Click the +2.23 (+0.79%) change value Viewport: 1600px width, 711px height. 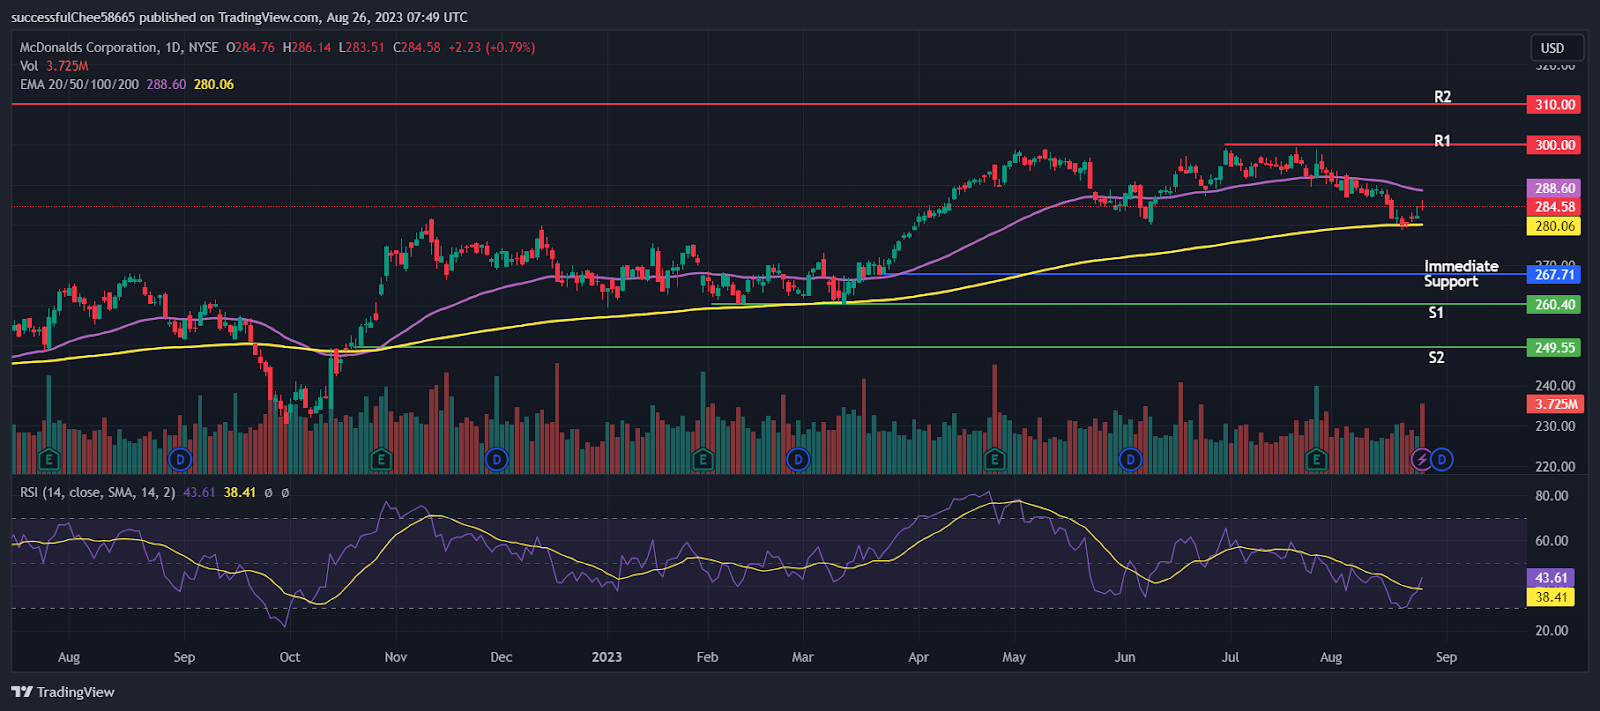[x=491, y=47]
